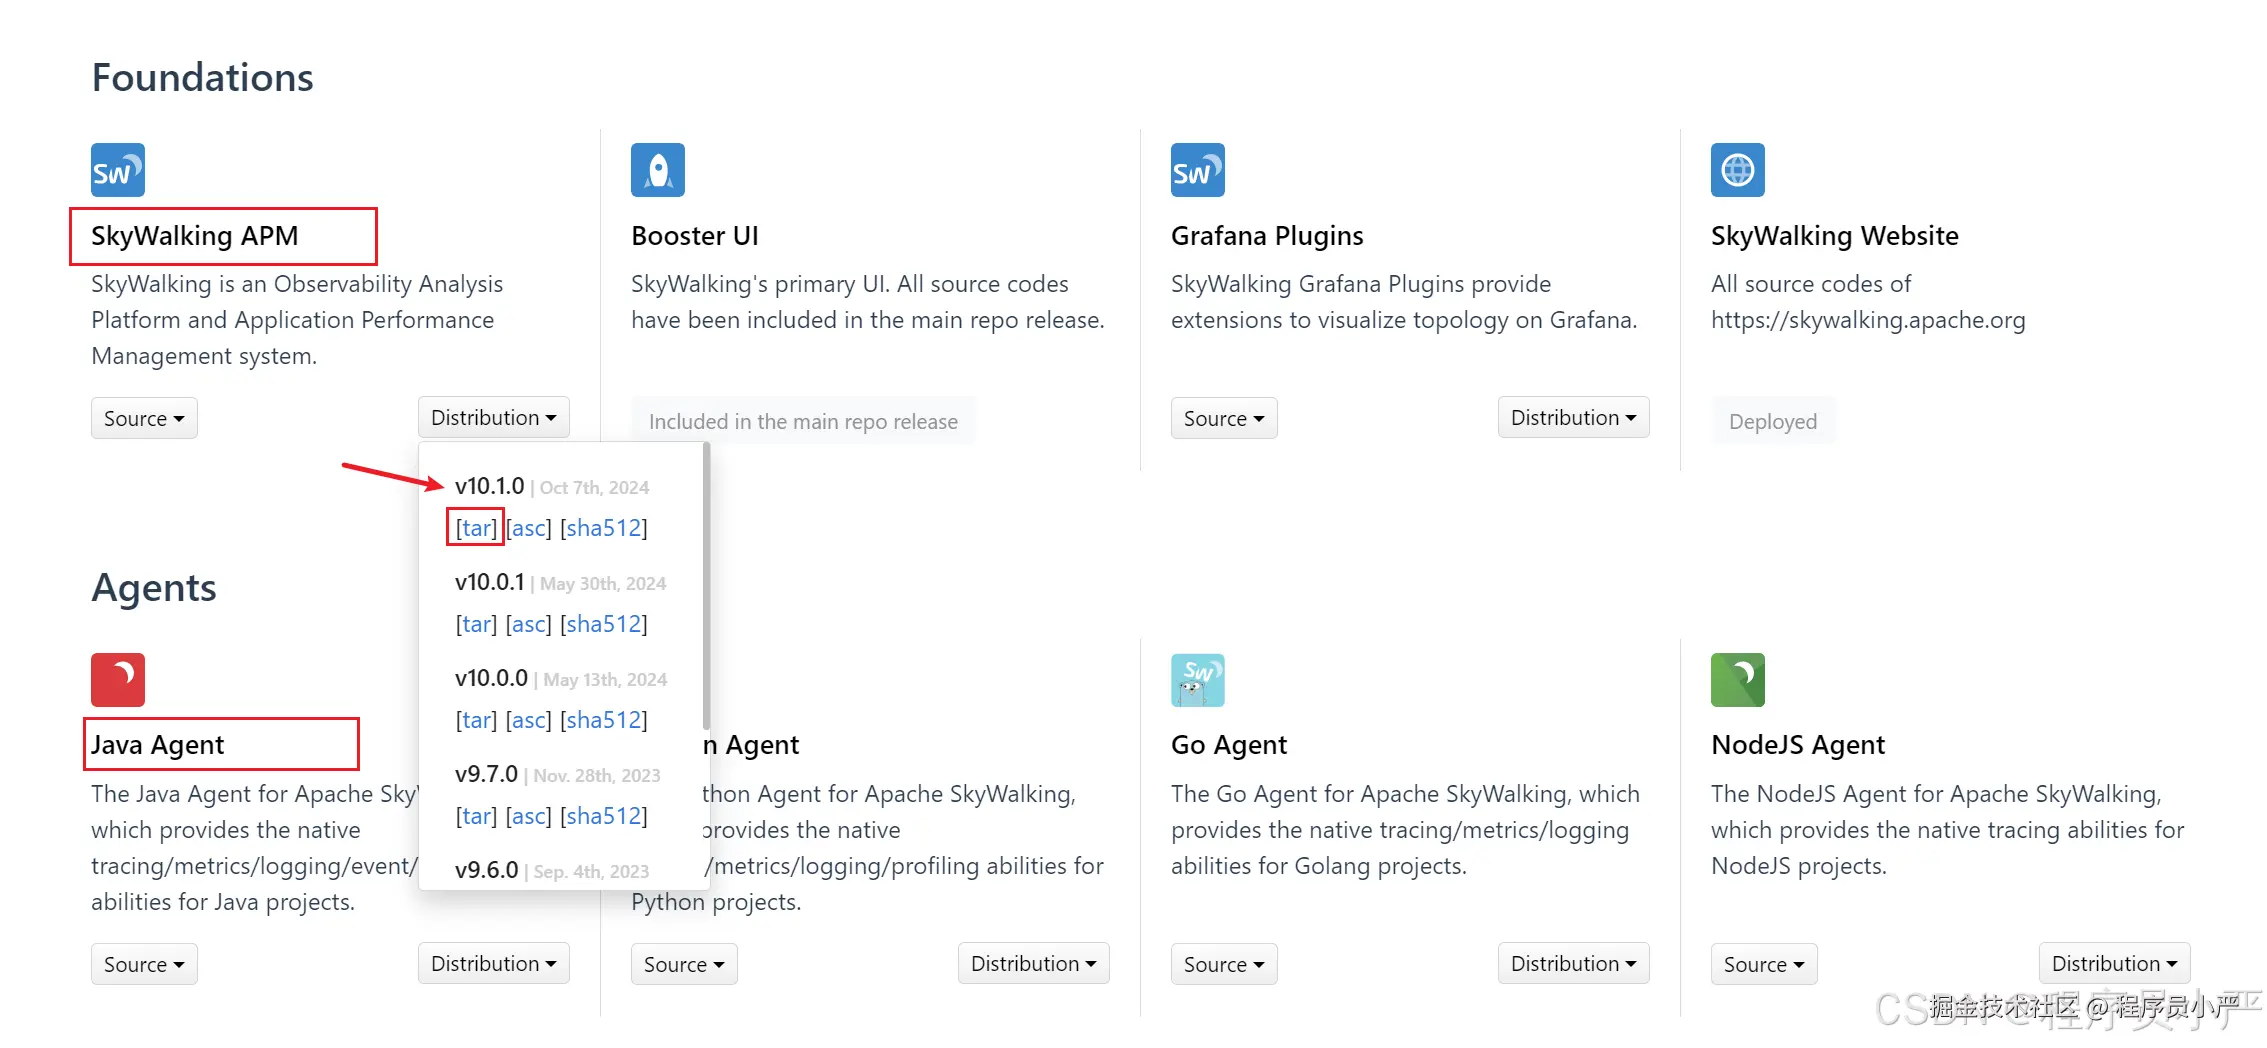Image resolution: width=2267 pixels, height=1048 pixels.
Task: Click the SkyWalking APM logo icon
Action: 118,170
